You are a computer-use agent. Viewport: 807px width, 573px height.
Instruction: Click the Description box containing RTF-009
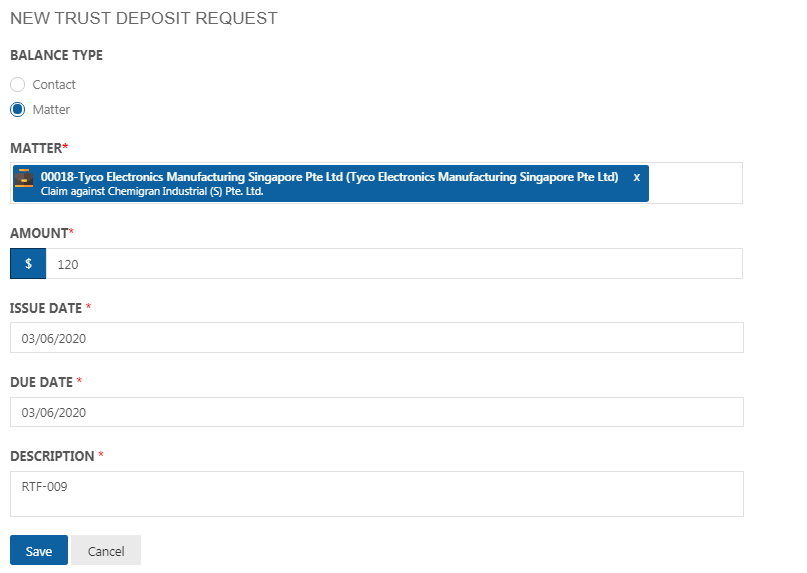coord(377,494)
